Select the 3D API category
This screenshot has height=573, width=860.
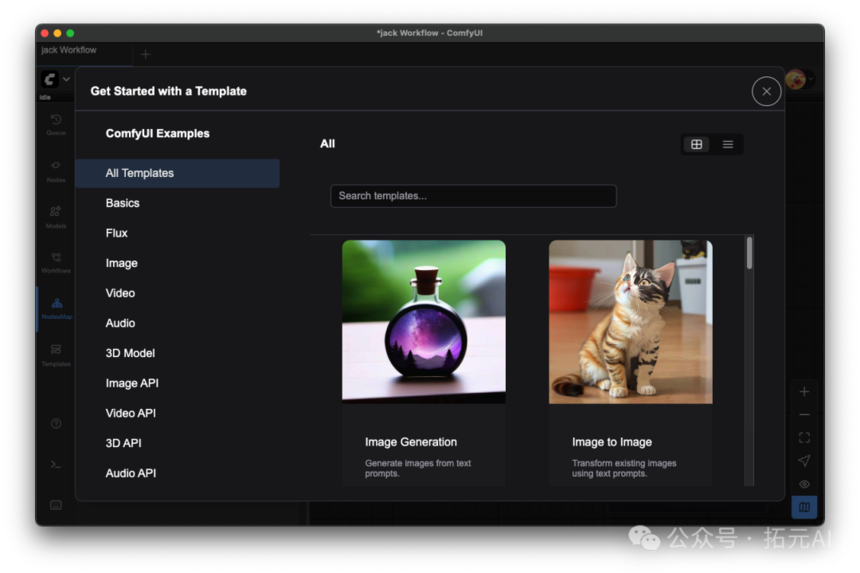click(177, 443)
